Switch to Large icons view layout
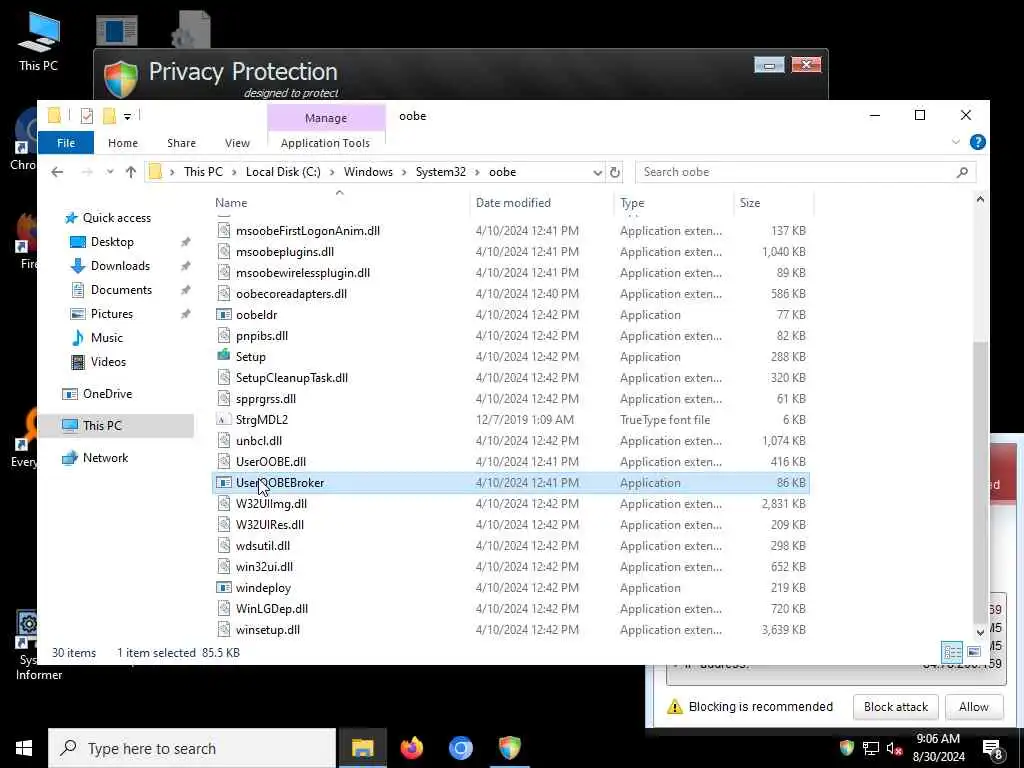1024x768 pixels. 974,652
